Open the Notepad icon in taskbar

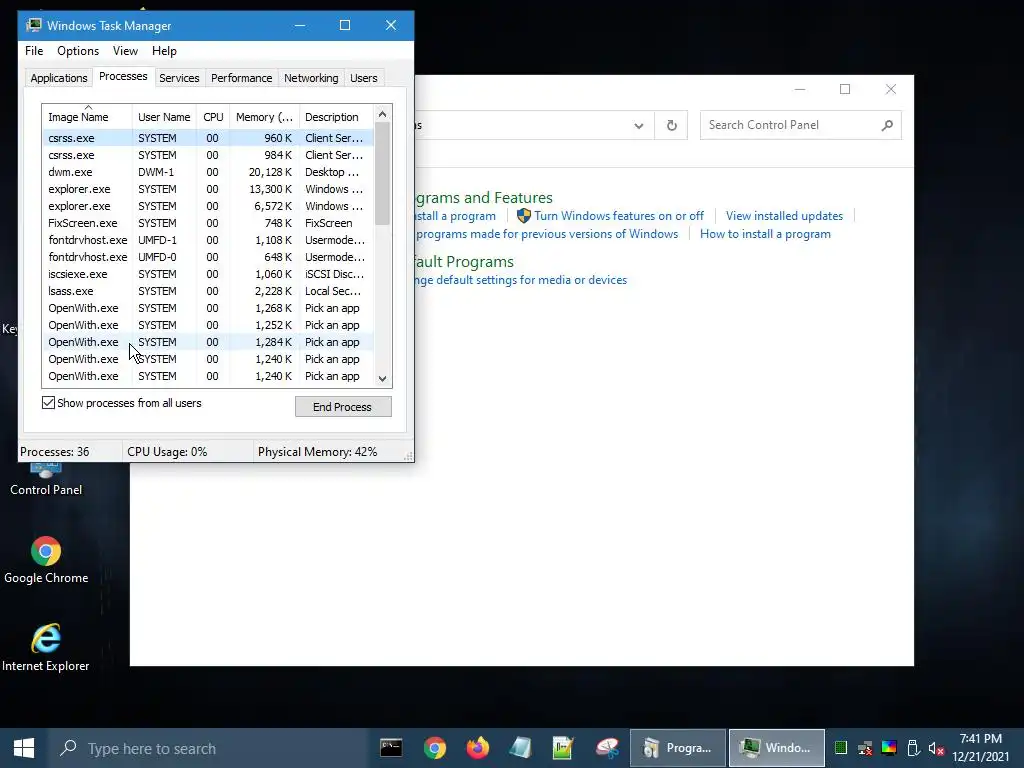point(520,748)
